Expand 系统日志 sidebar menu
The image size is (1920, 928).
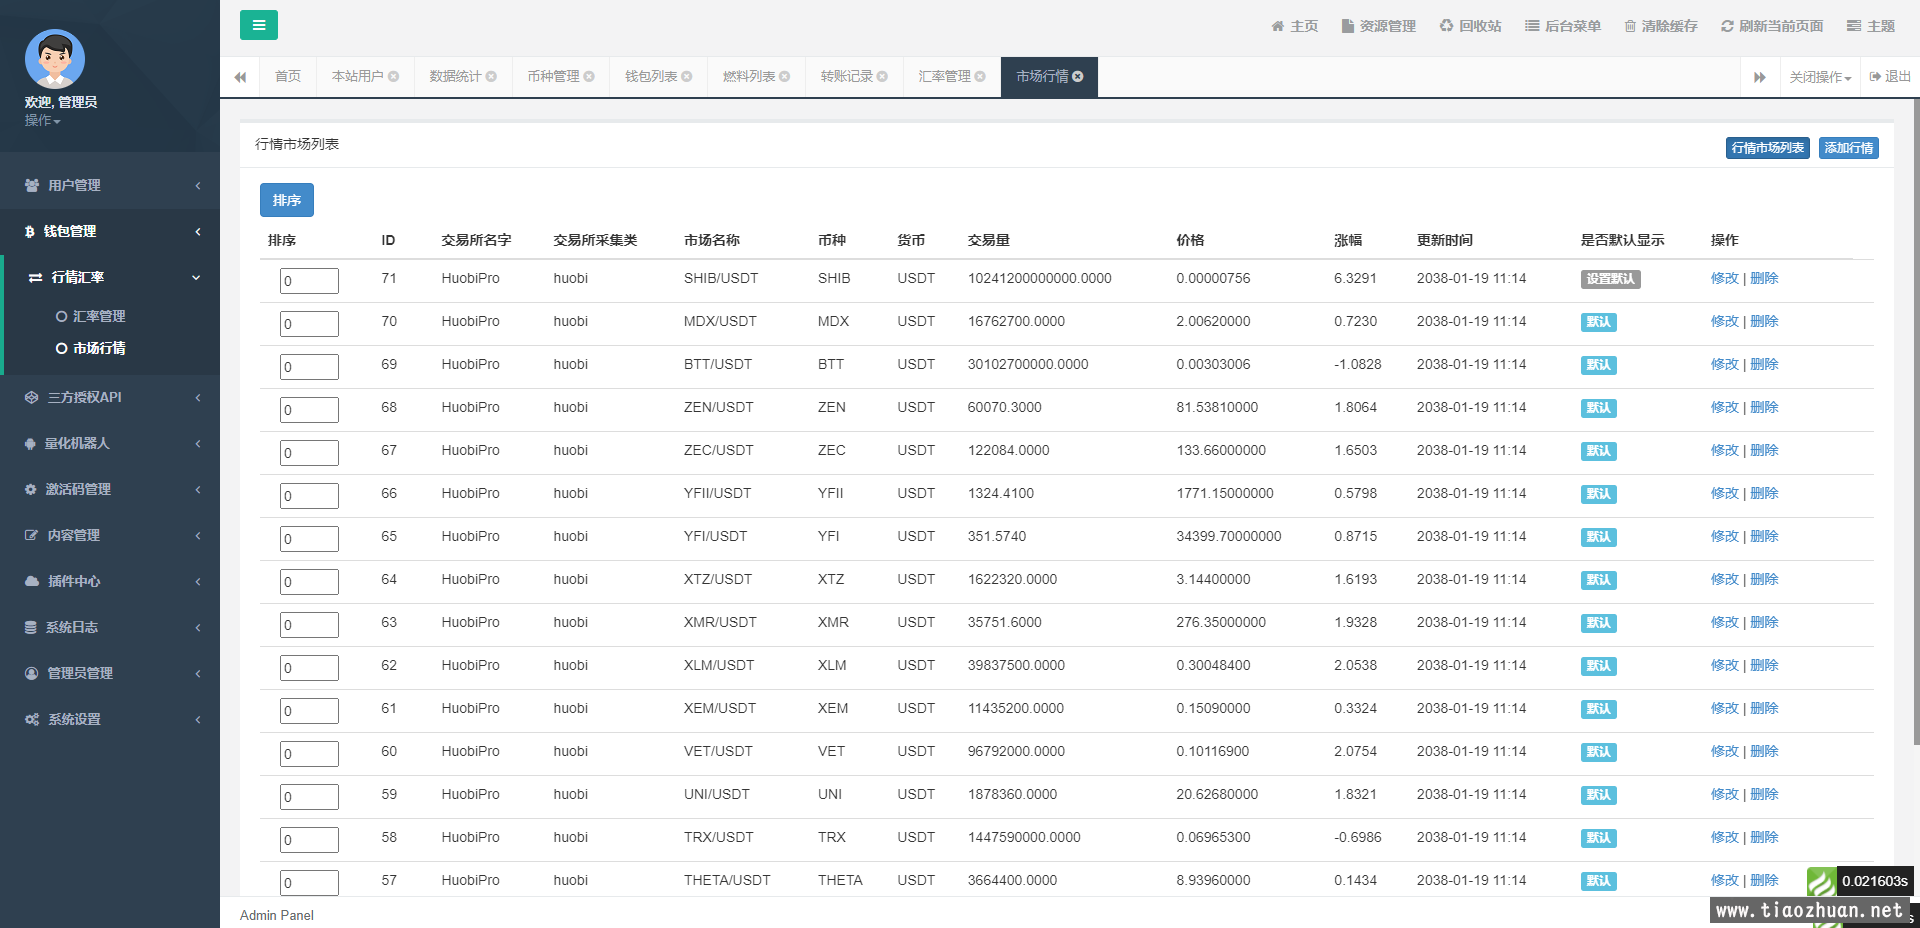pos(110,627)
